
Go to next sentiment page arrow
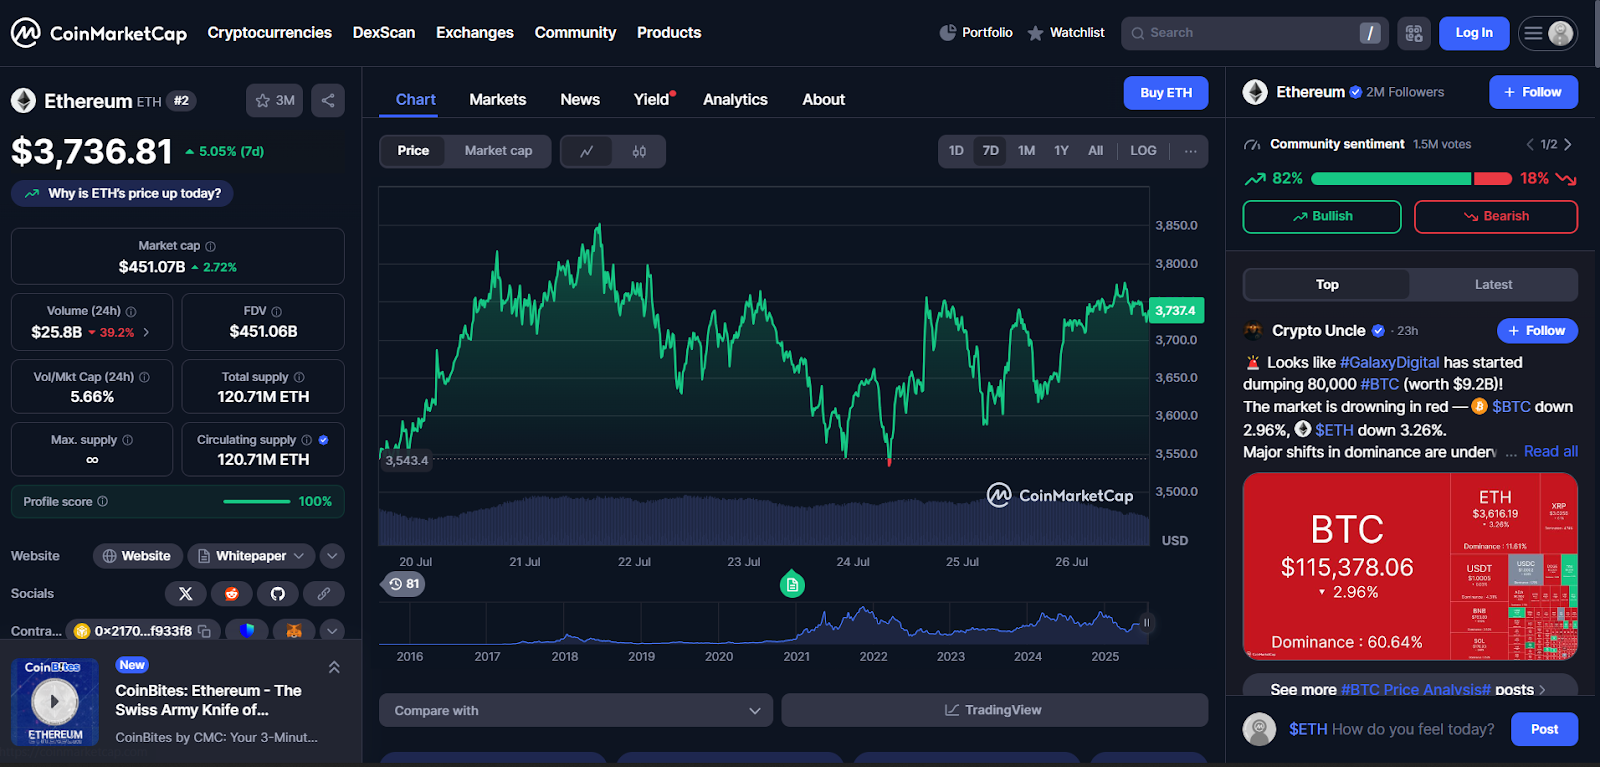coord(1567,145)
